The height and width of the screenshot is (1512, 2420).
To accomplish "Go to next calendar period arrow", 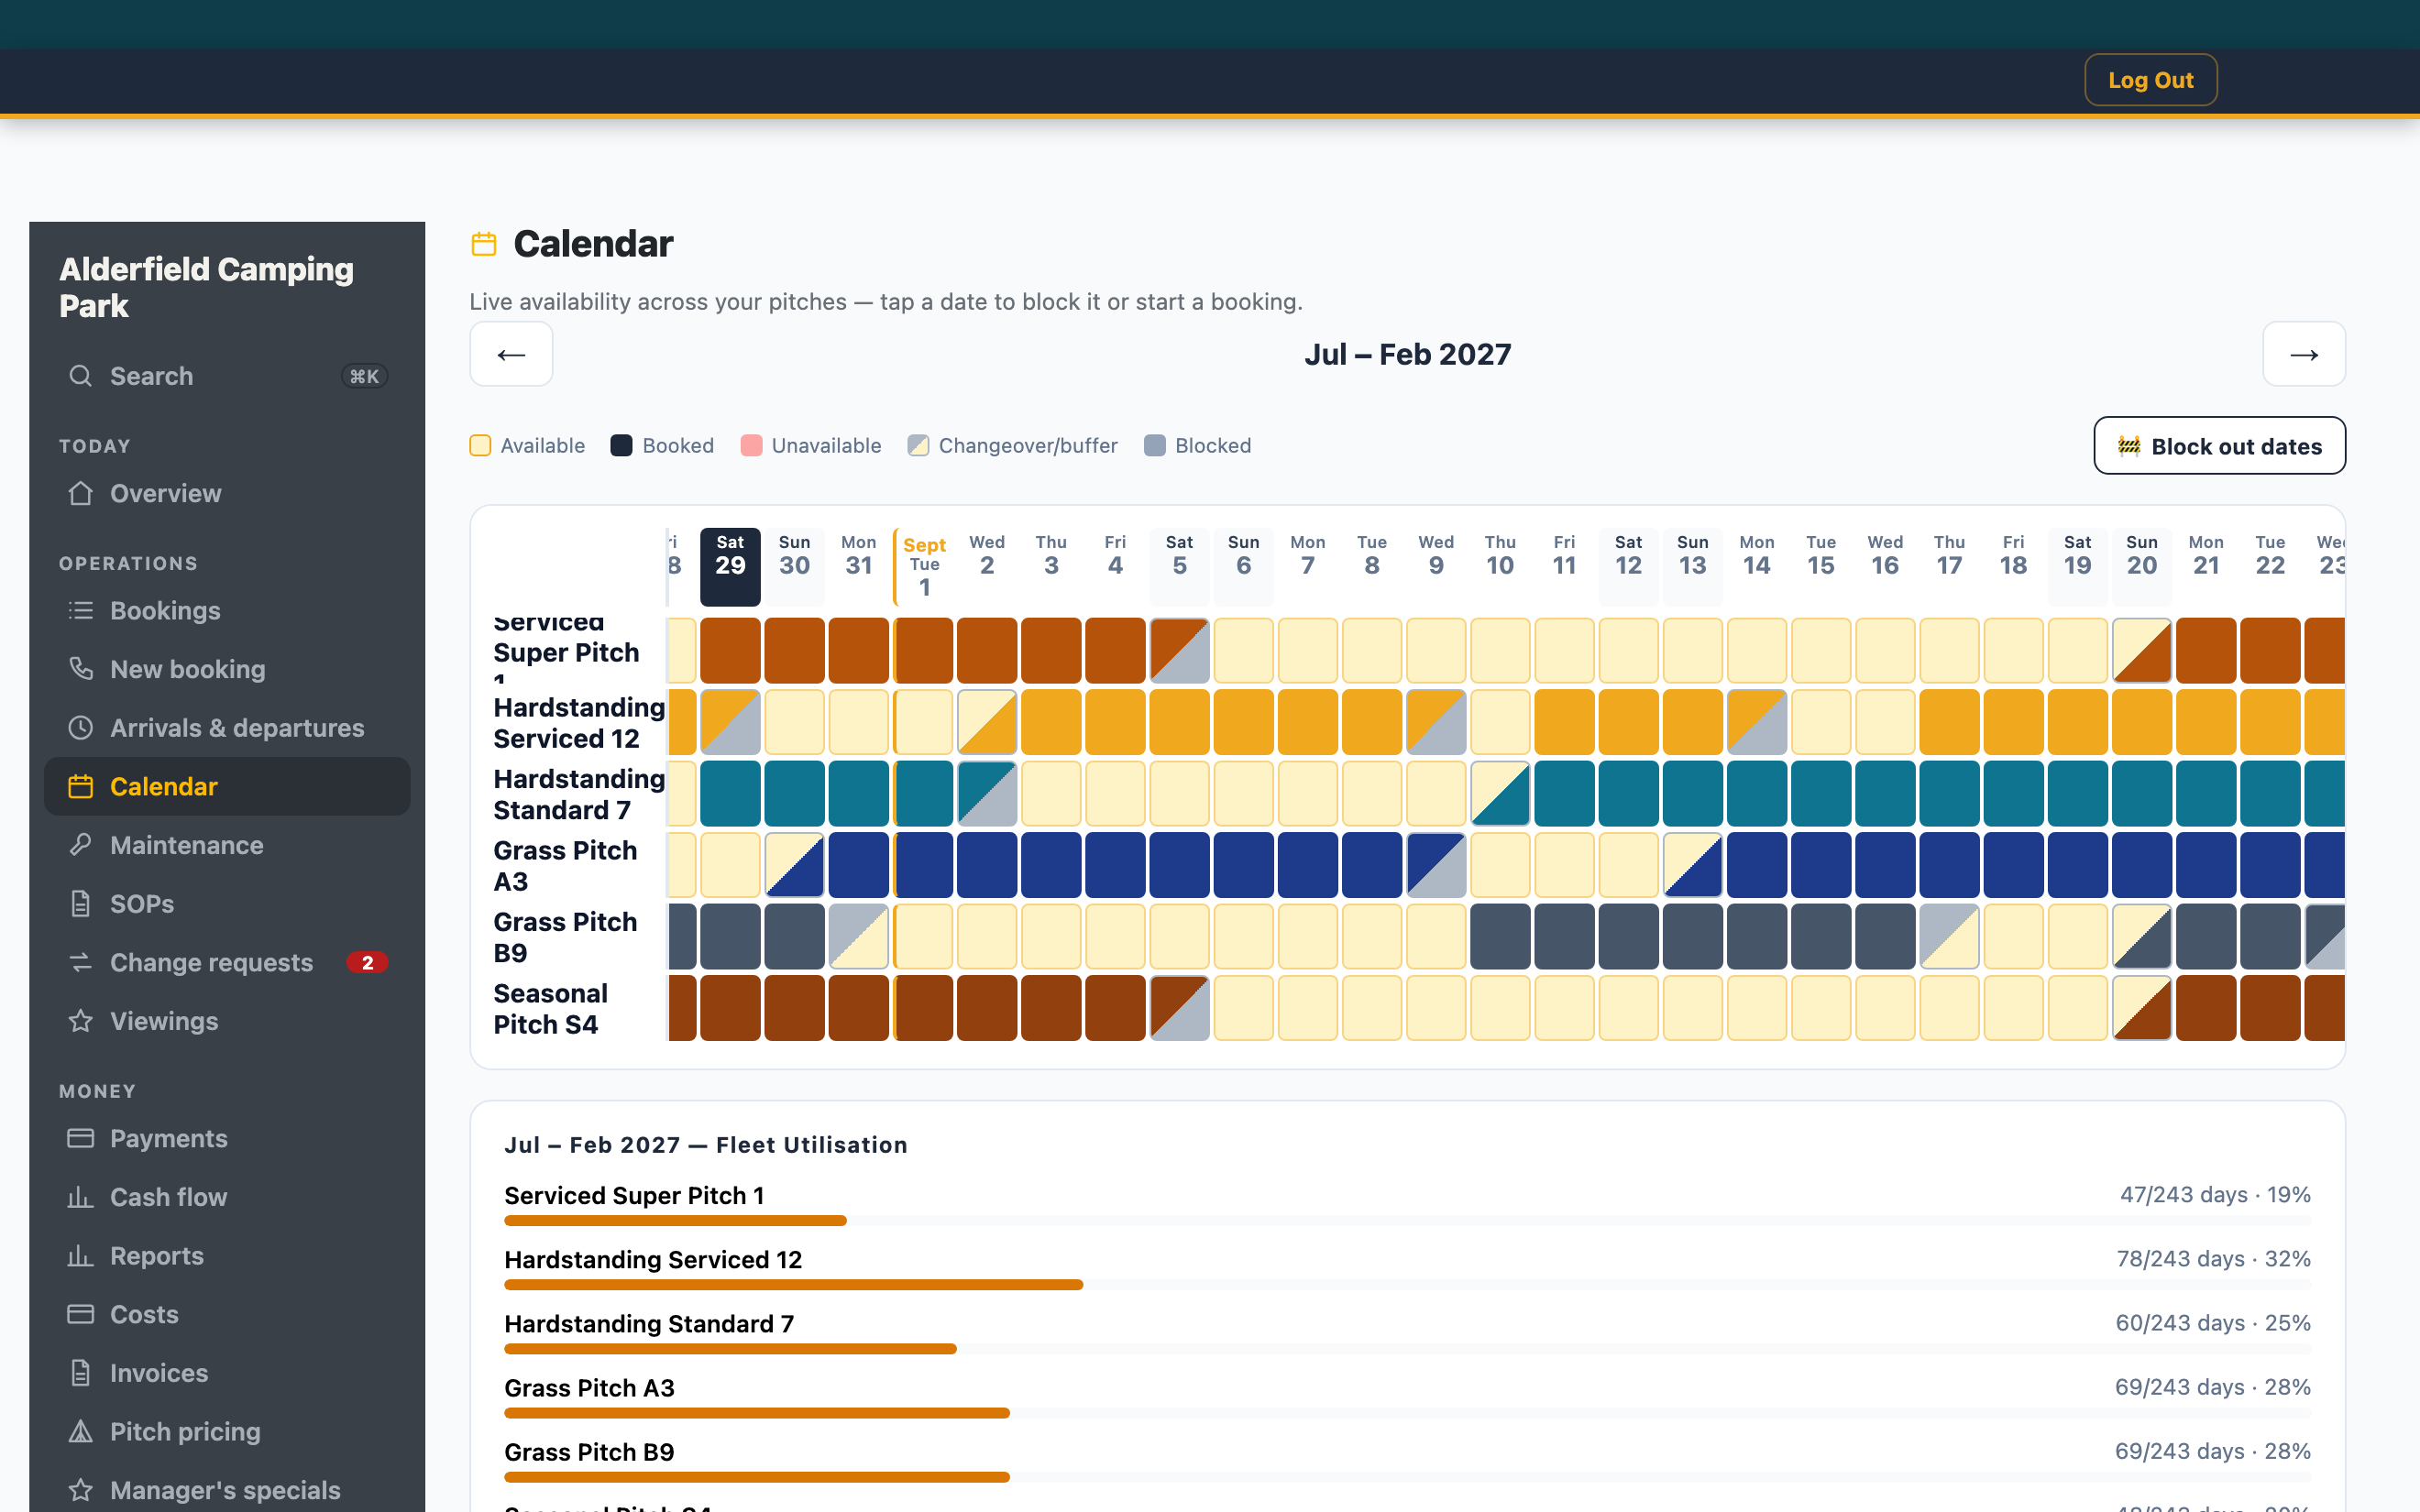I will coord(2304,354).
